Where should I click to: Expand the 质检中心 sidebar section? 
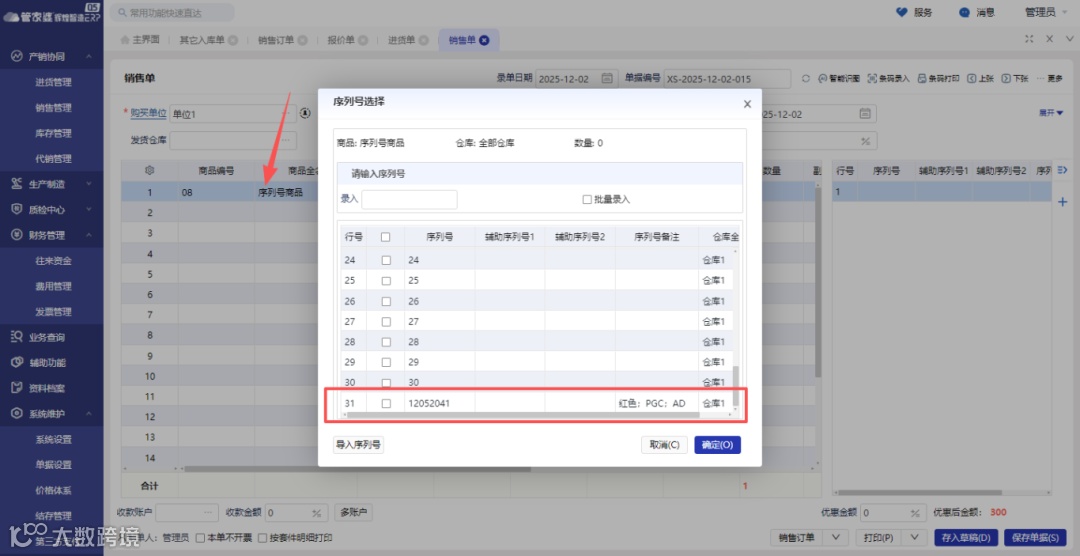[x=89, y=209]
